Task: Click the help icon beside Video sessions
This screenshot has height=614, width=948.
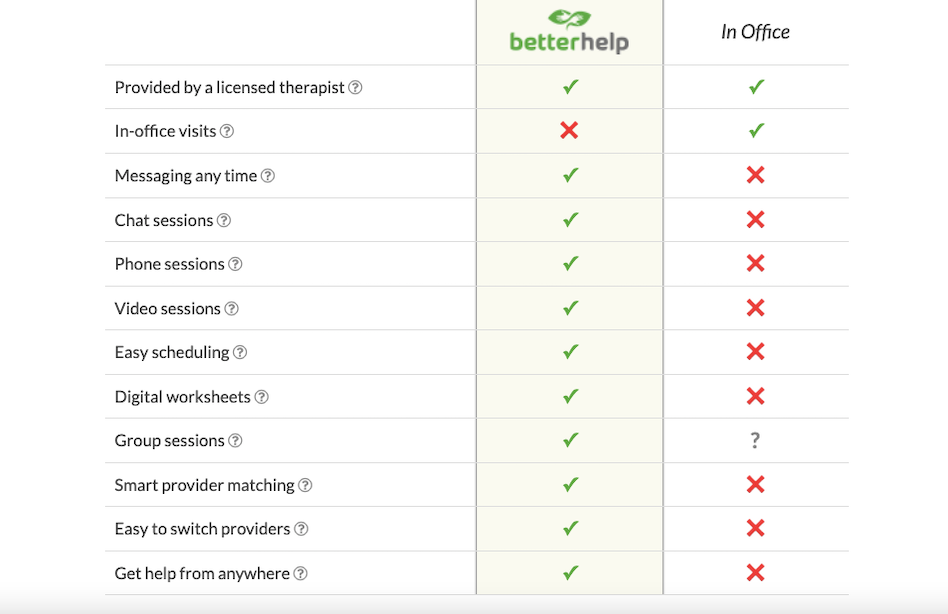Action: [x=231, y=309]
